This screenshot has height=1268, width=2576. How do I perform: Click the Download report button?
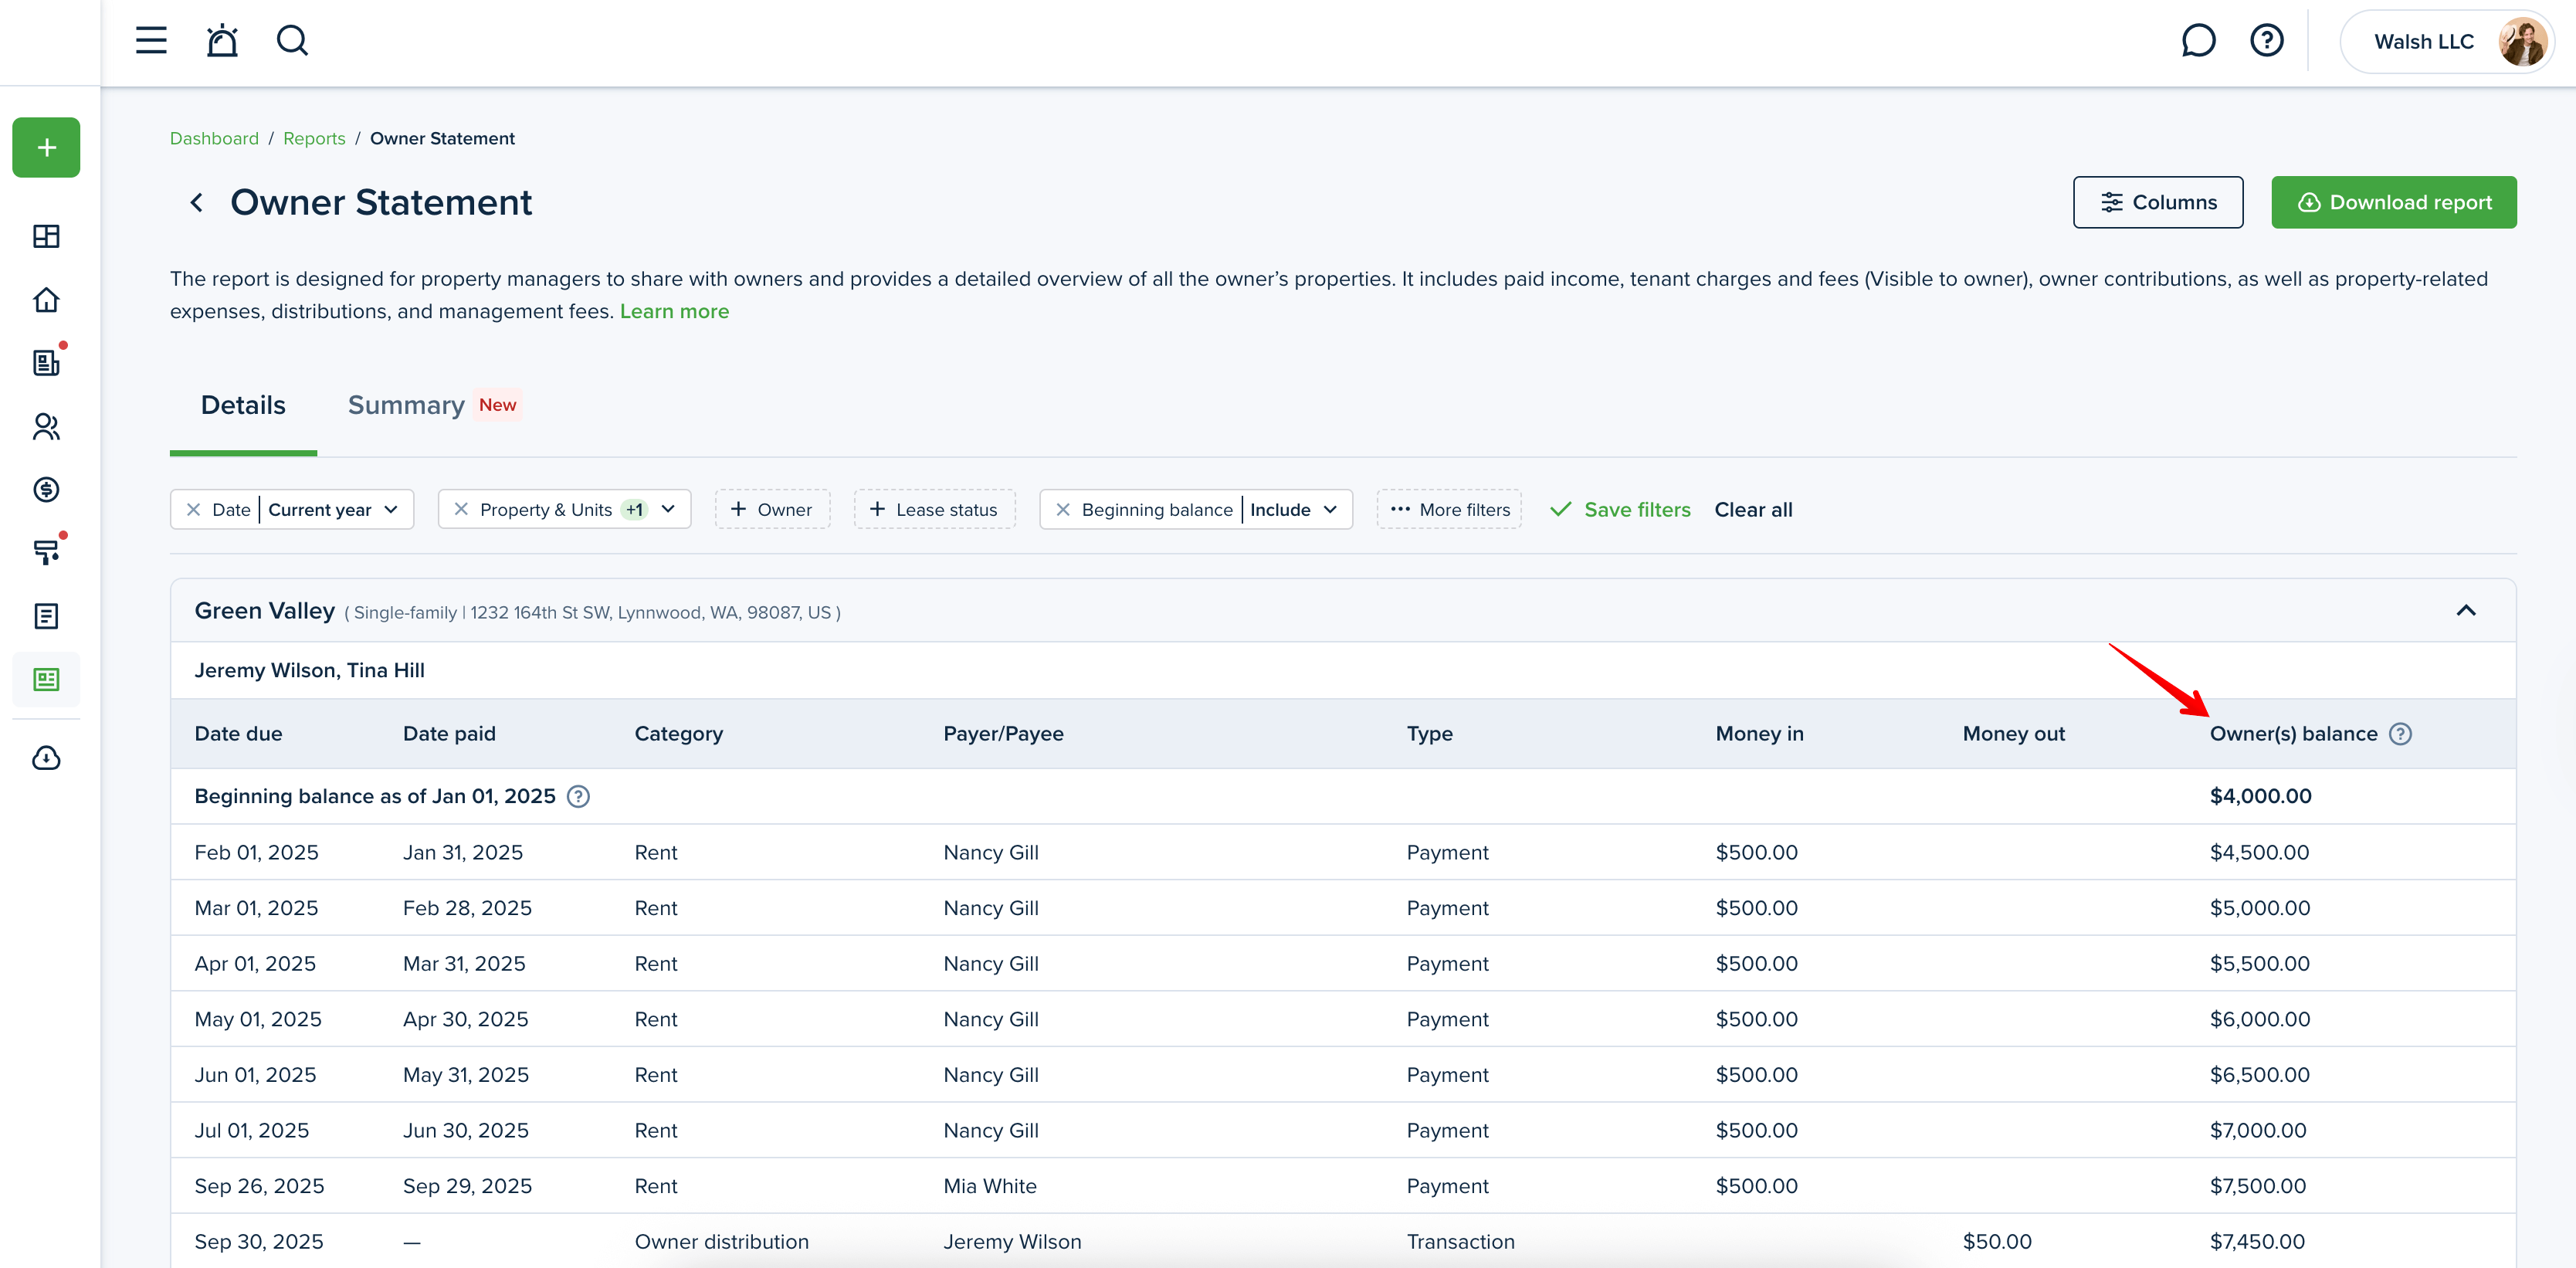(2393, 203)
